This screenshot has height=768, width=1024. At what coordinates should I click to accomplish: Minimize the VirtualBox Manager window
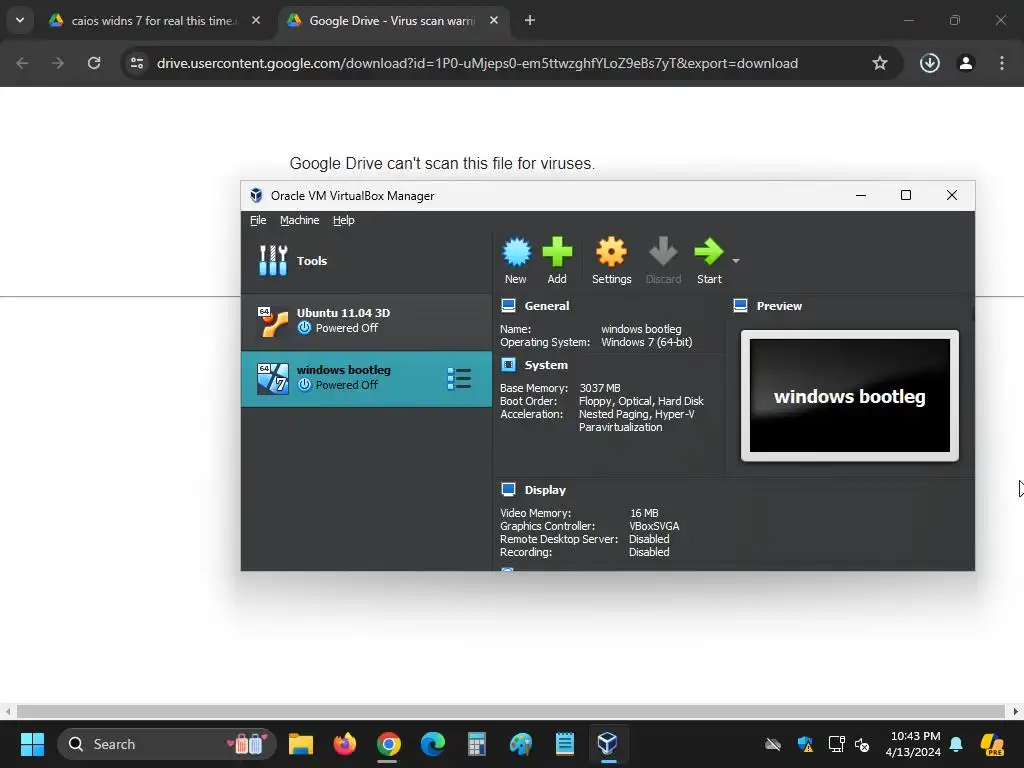[x=861, y=195]
